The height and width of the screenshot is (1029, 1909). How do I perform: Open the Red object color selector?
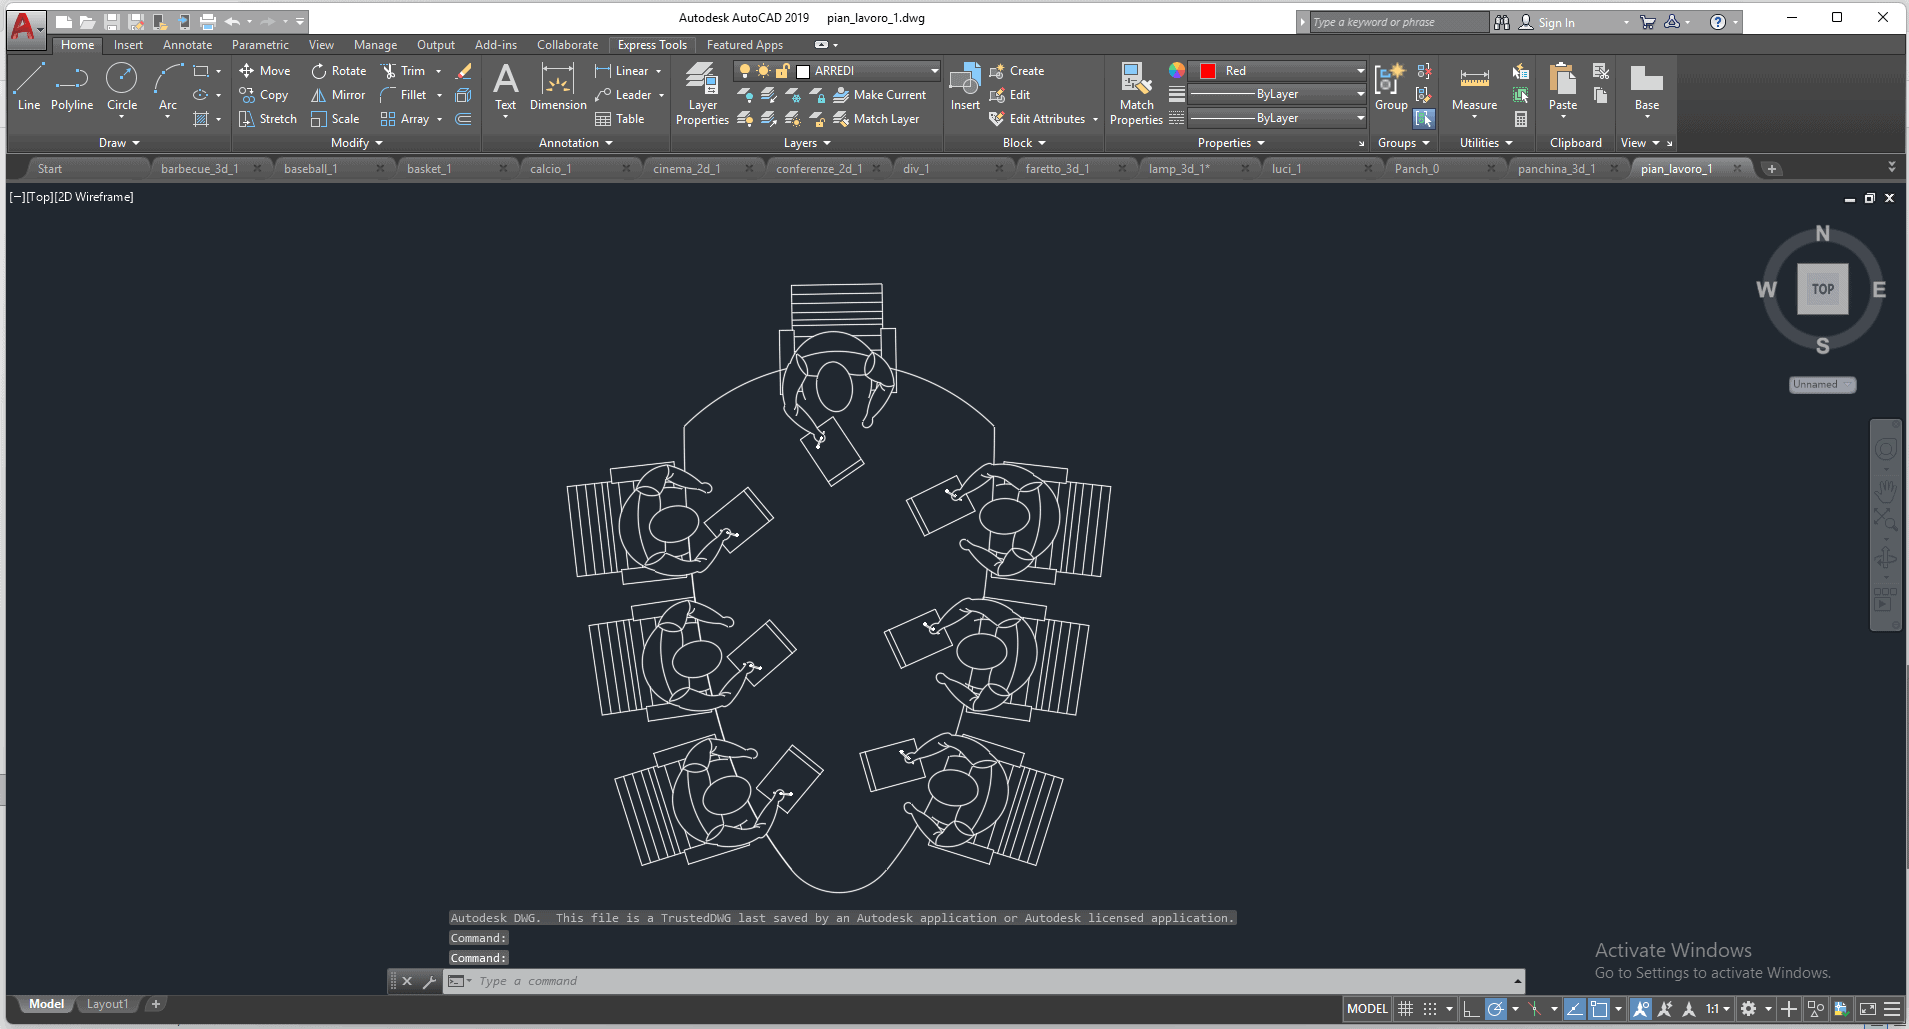point(1280,71)
